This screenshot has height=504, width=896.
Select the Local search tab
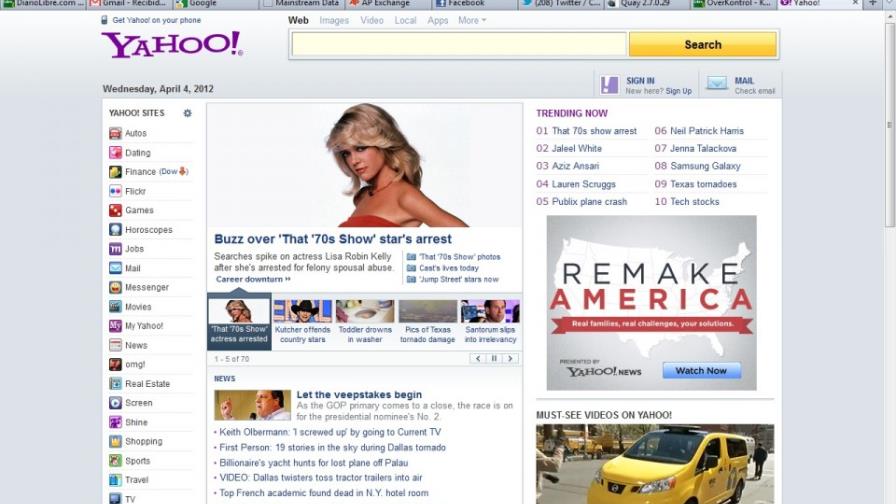[x=405, y=20]
